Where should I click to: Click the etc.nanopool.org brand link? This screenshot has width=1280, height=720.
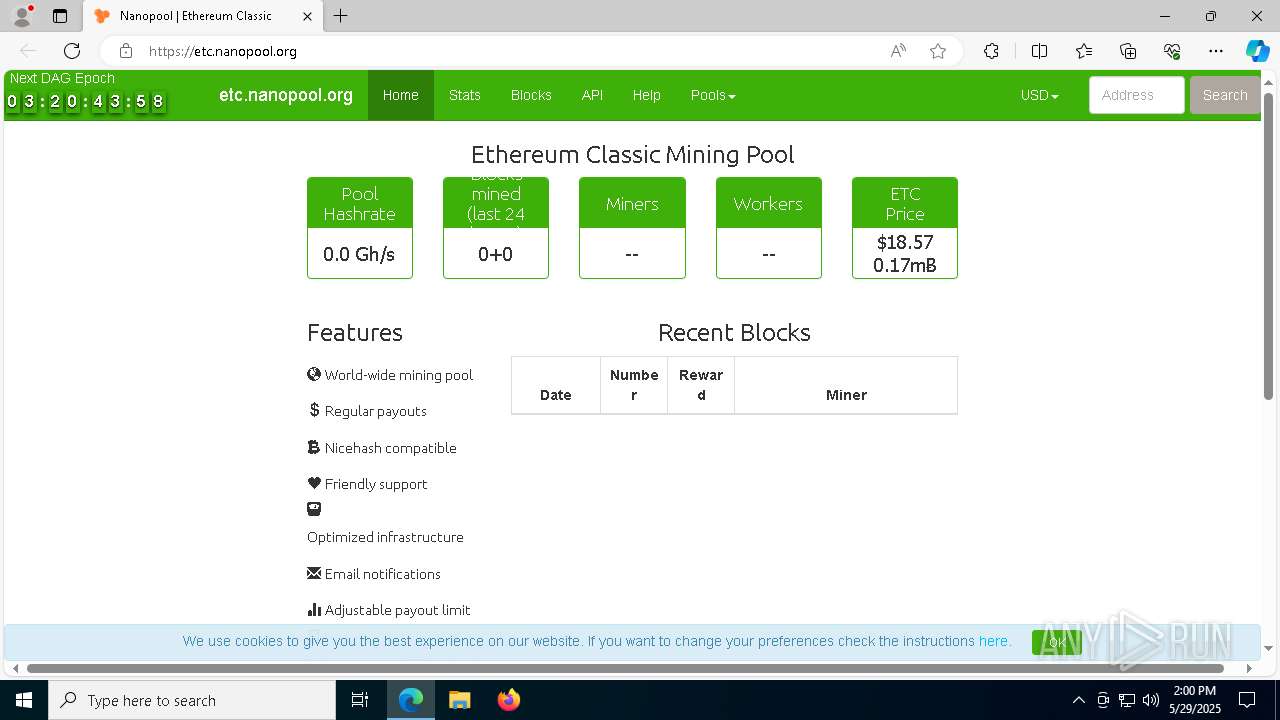(286, 95)
